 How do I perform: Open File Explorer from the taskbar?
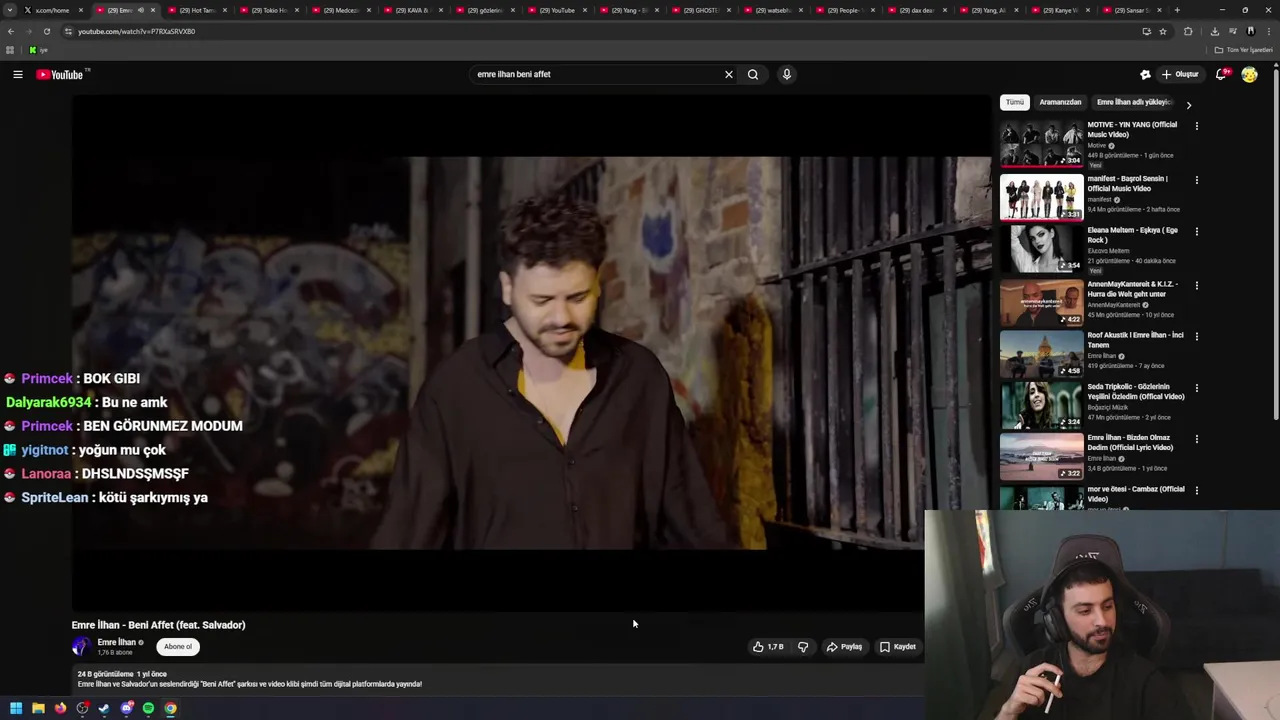pyautogui.click(x=38, y=708)
